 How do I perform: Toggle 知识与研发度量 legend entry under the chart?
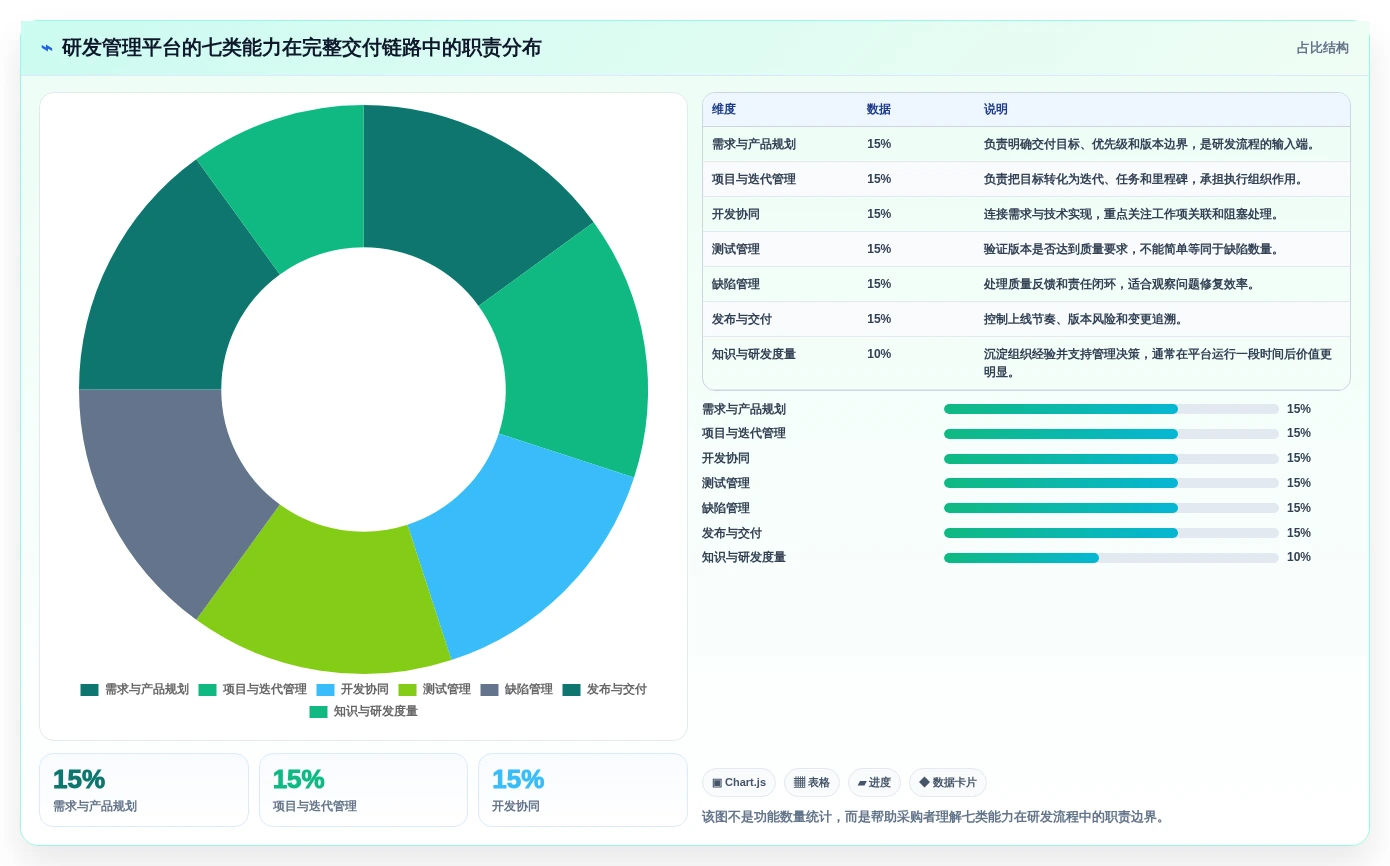coord(364,712)
